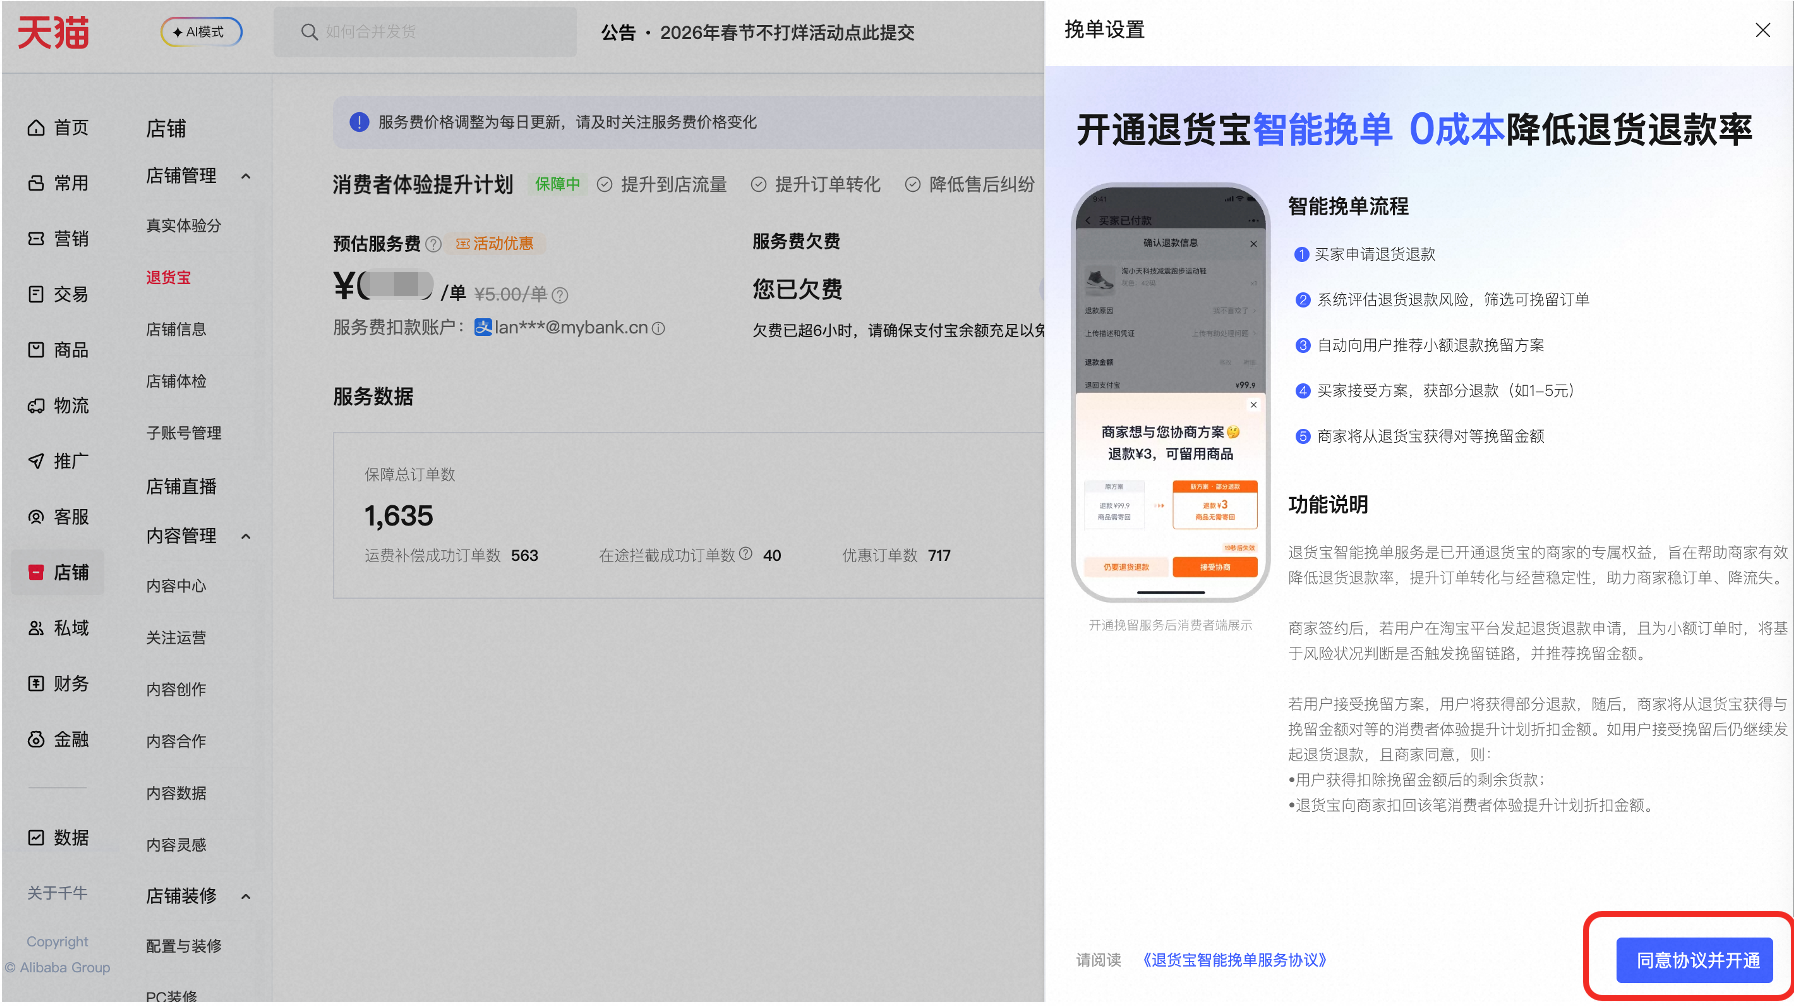Open 数据 in sidebar
The width and height of the screenshot is (1794, 1006).
coord(58,838)
